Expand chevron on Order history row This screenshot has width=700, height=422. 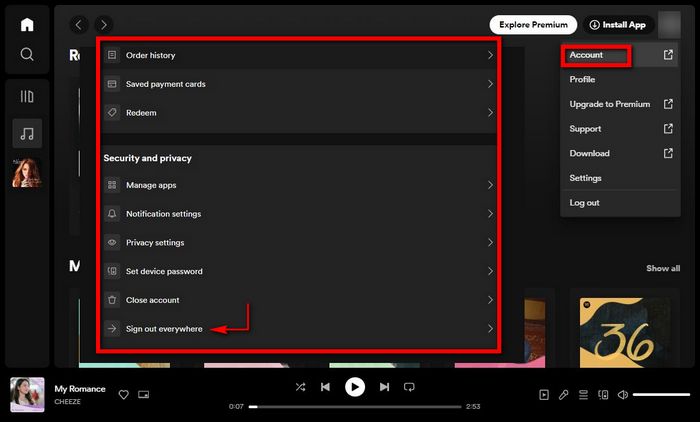[490, 55]
